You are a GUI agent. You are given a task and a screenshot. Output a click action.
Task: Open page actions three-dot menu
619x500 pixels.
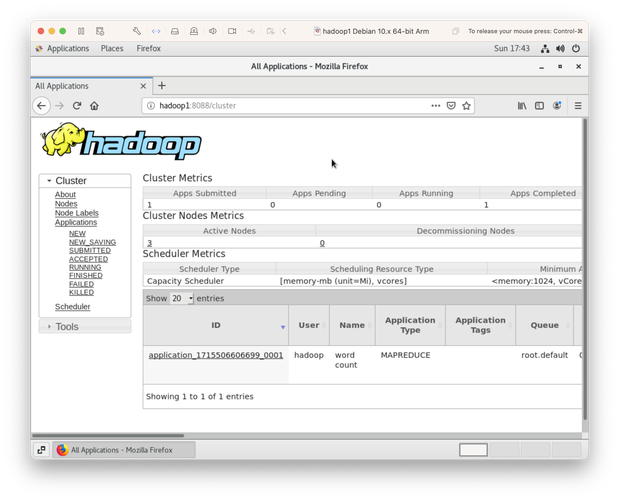tap(435, 106)
